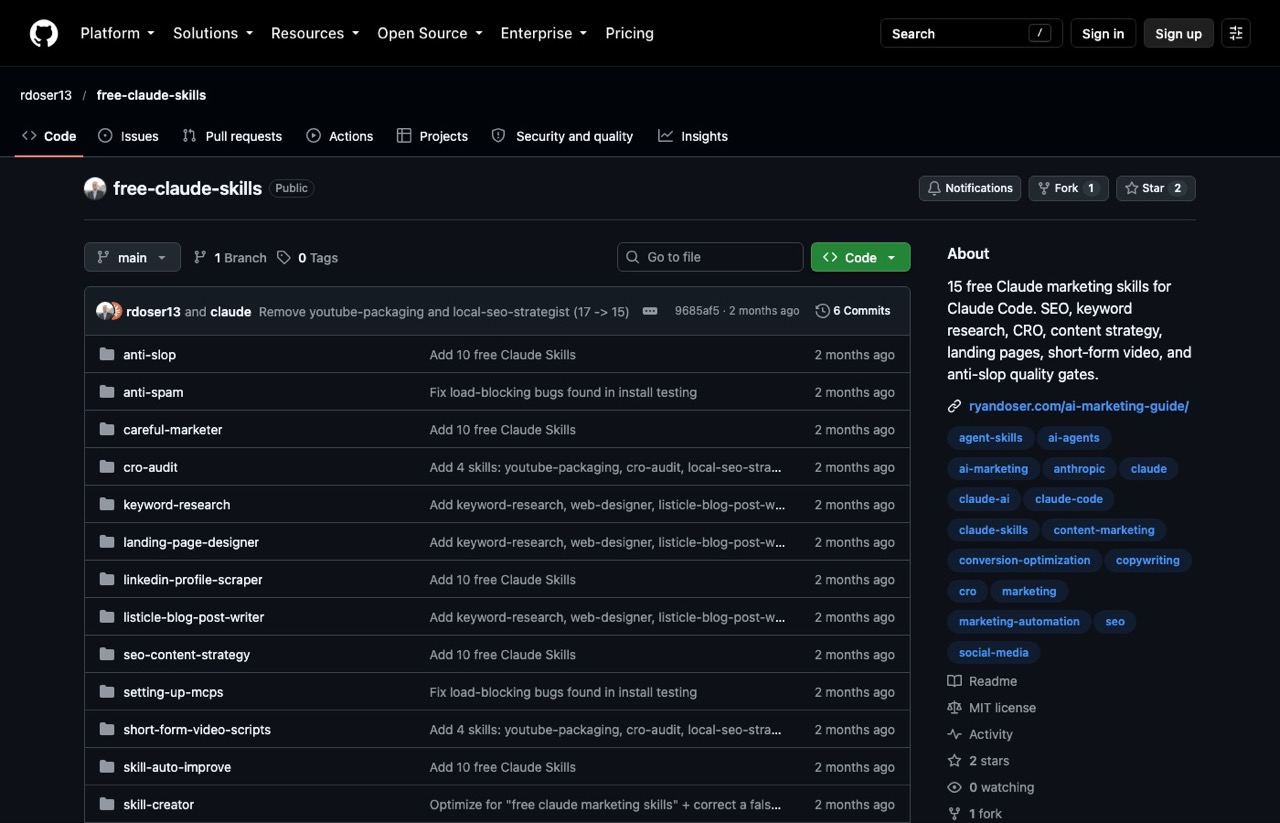The height and width of the screenshot is (823, 1280).
Task: Fork the repository with Fork button
Action: pyautogui.click(x=1068, y=188)
